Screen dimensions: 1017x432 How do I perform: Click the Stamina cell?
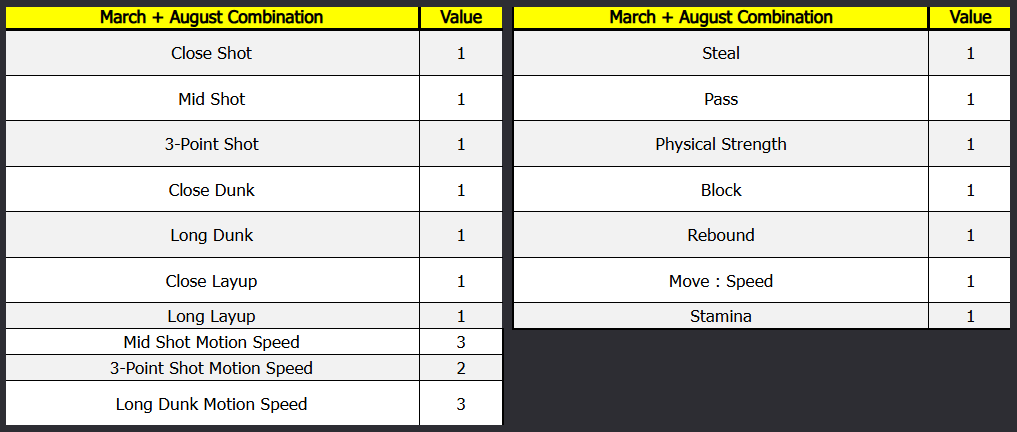(720, 316)
